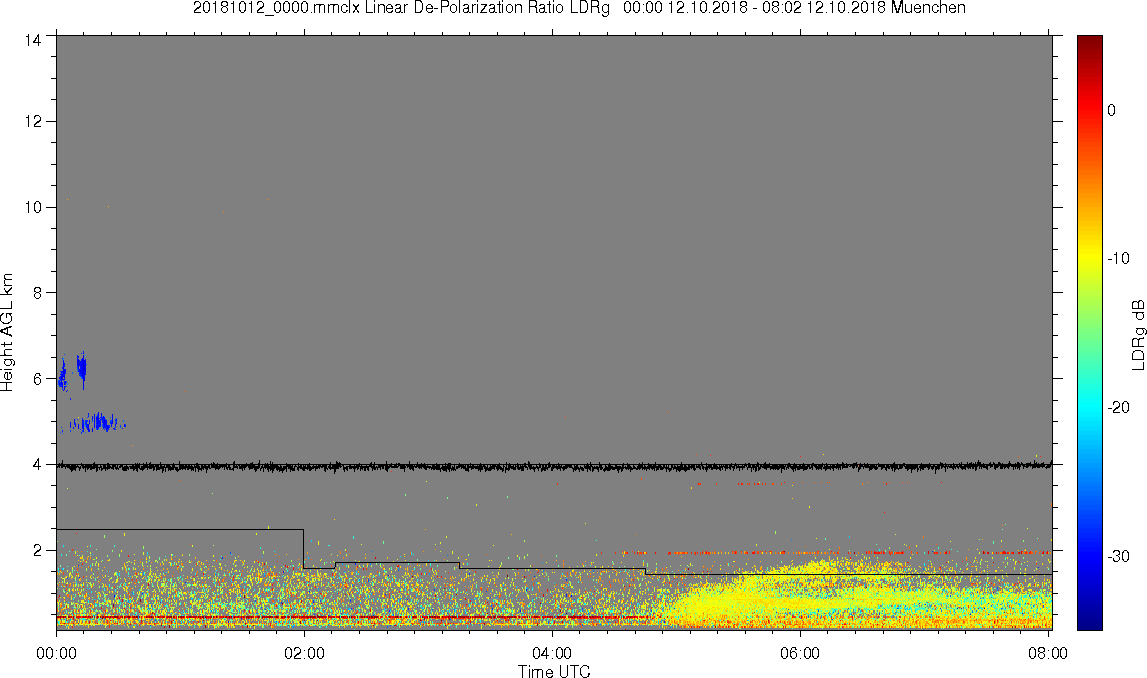The width and height of the screenshot is (1147, 678).
Task: Click the 'Height AGL km' y-axis label
Action: 7,333
